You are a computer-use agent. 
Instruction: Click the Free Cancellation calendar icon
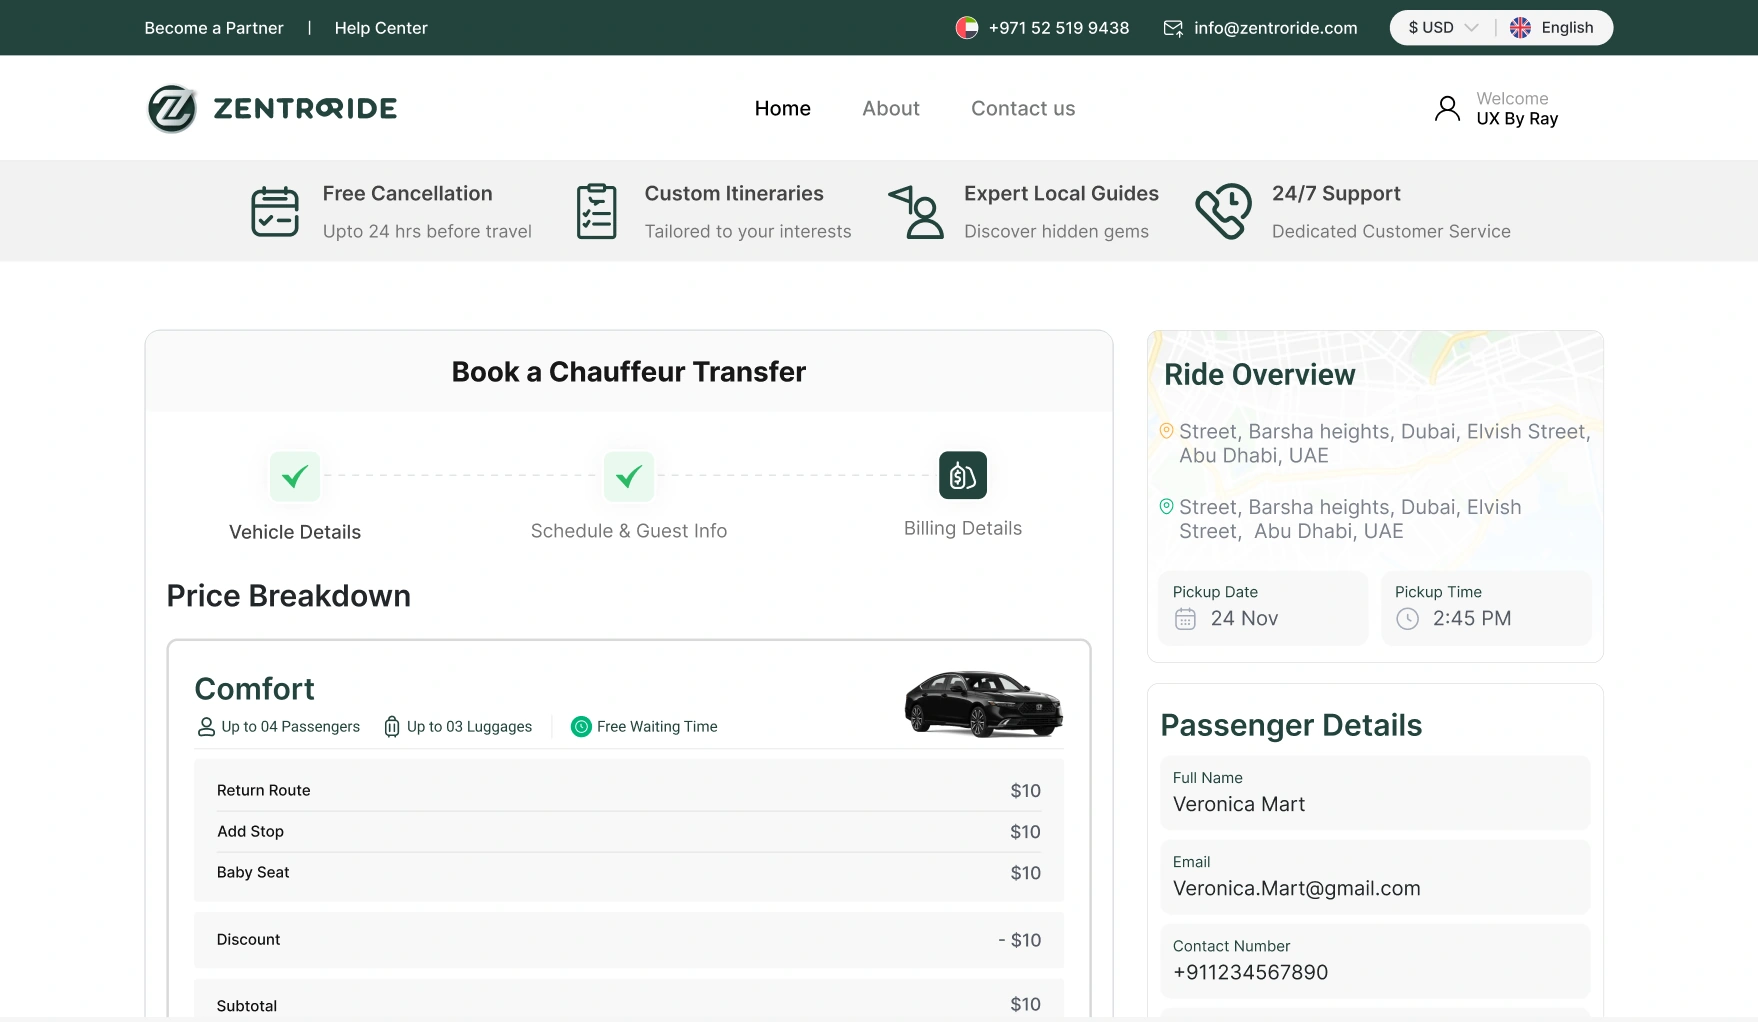[x=275, y=212]
